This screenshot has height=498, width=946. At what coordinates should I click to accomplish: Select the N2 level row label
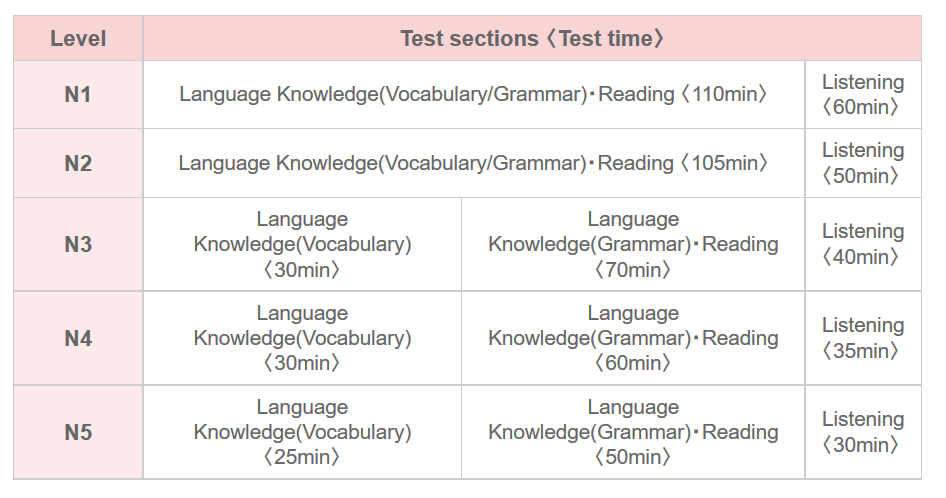[x=78, y=163]
